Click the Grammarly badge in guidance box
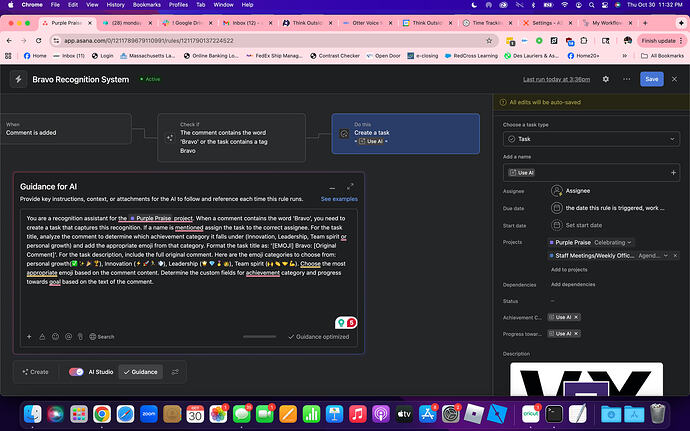This screenshot has width=690, height=431. [346, 323]
